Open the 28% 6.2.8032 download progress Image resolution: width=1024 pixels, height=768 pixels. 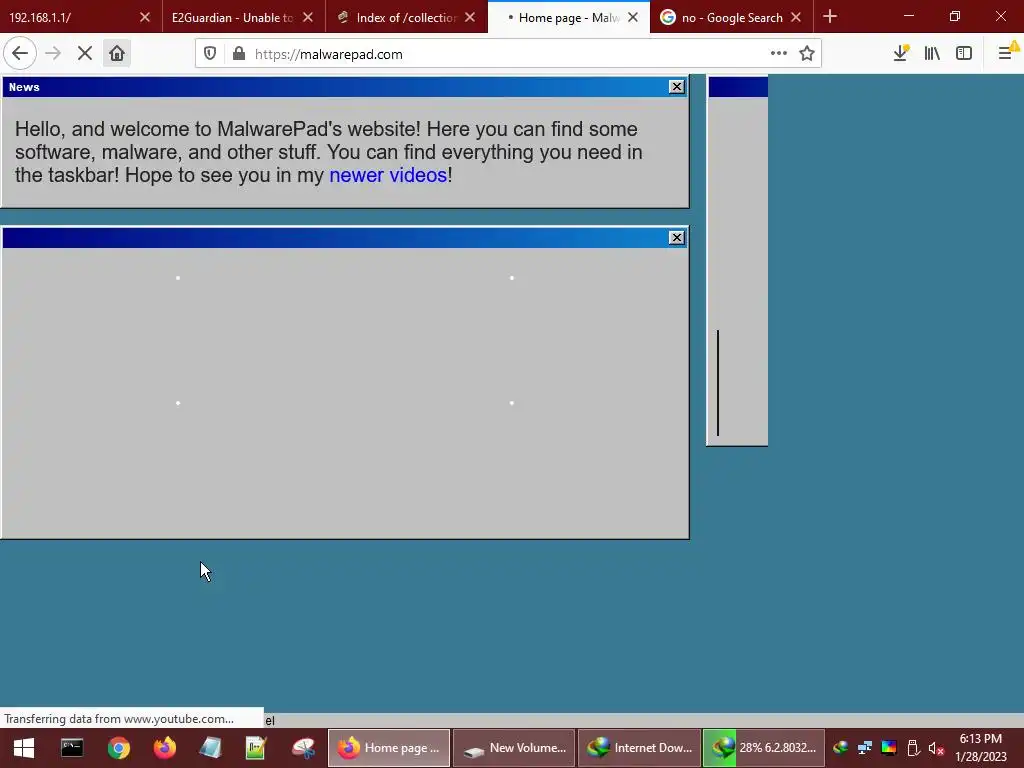click(763, 748)
